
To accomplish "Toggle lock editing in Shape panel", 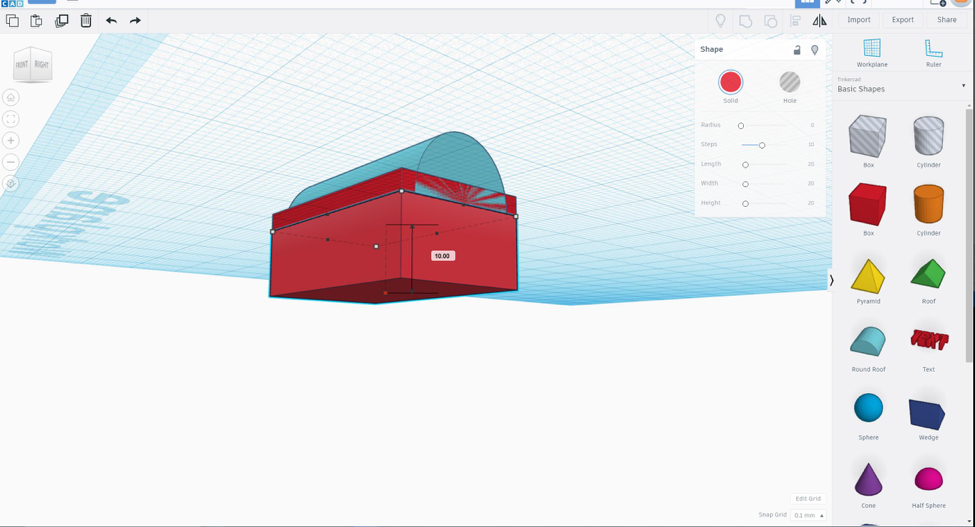I will click(x=797, y=50).
